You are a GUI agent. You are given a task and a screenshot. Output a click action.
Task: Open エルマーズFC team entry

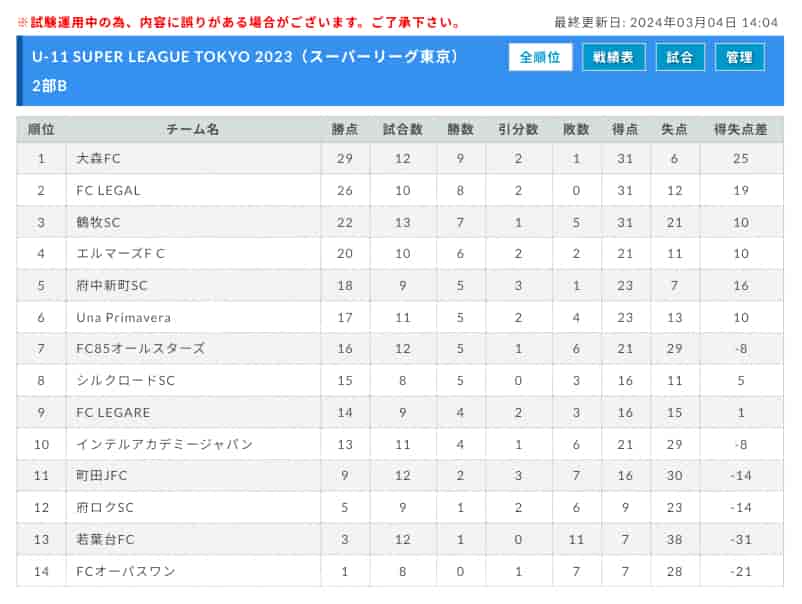[120, 254]
